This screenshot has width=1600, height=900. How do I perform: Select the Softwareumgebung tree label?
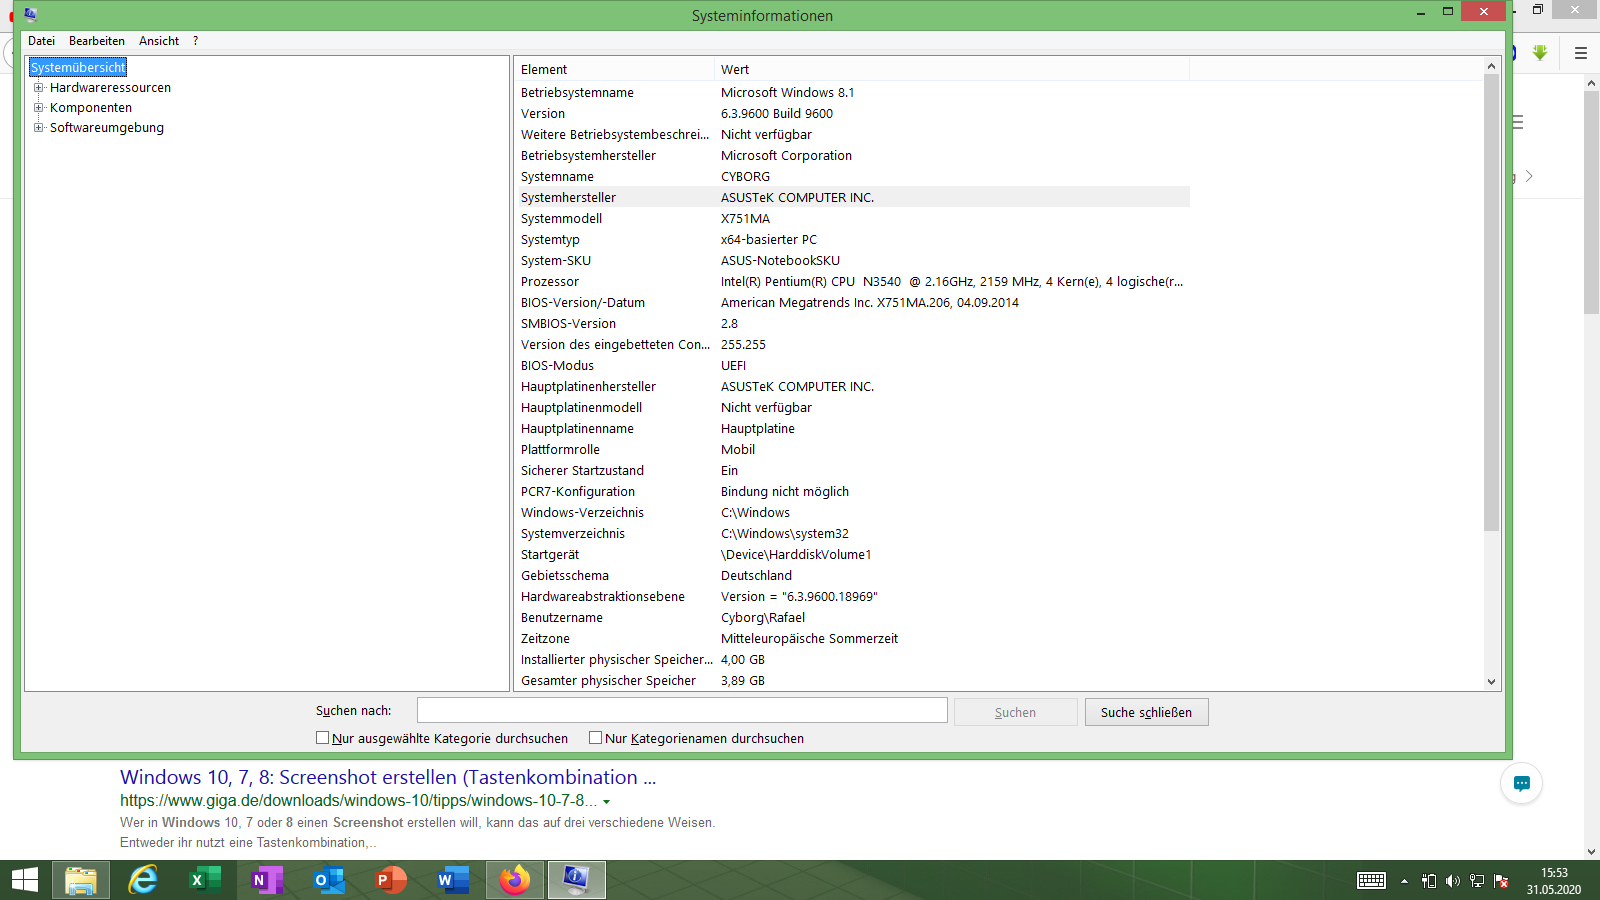pyautogui.click(x=107, y=127)
